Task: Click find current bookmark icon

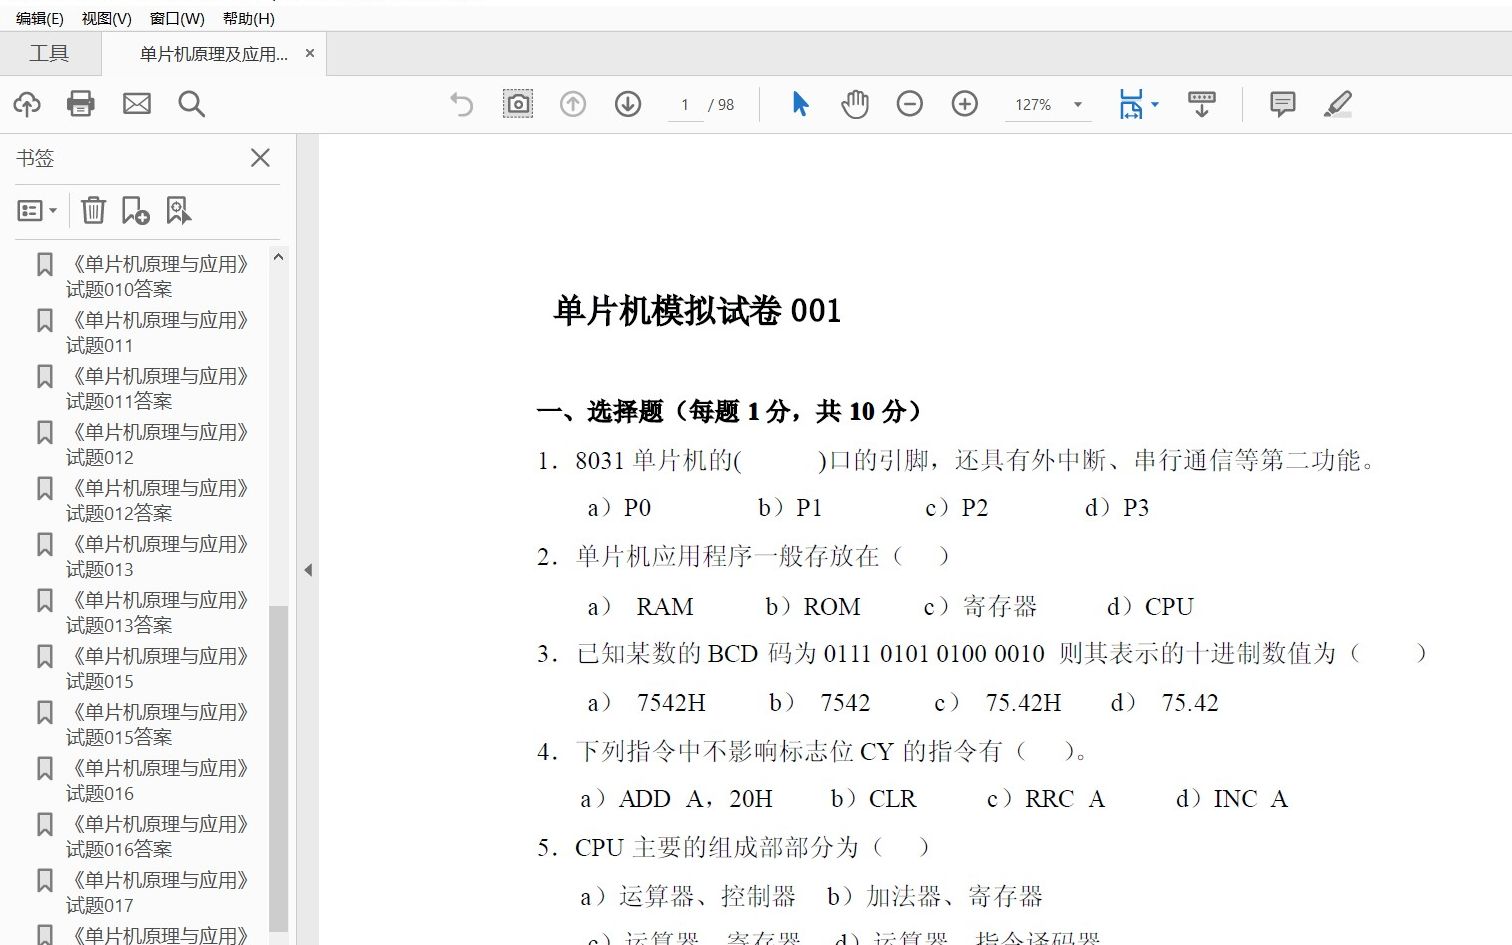Action: pos(178,210)
